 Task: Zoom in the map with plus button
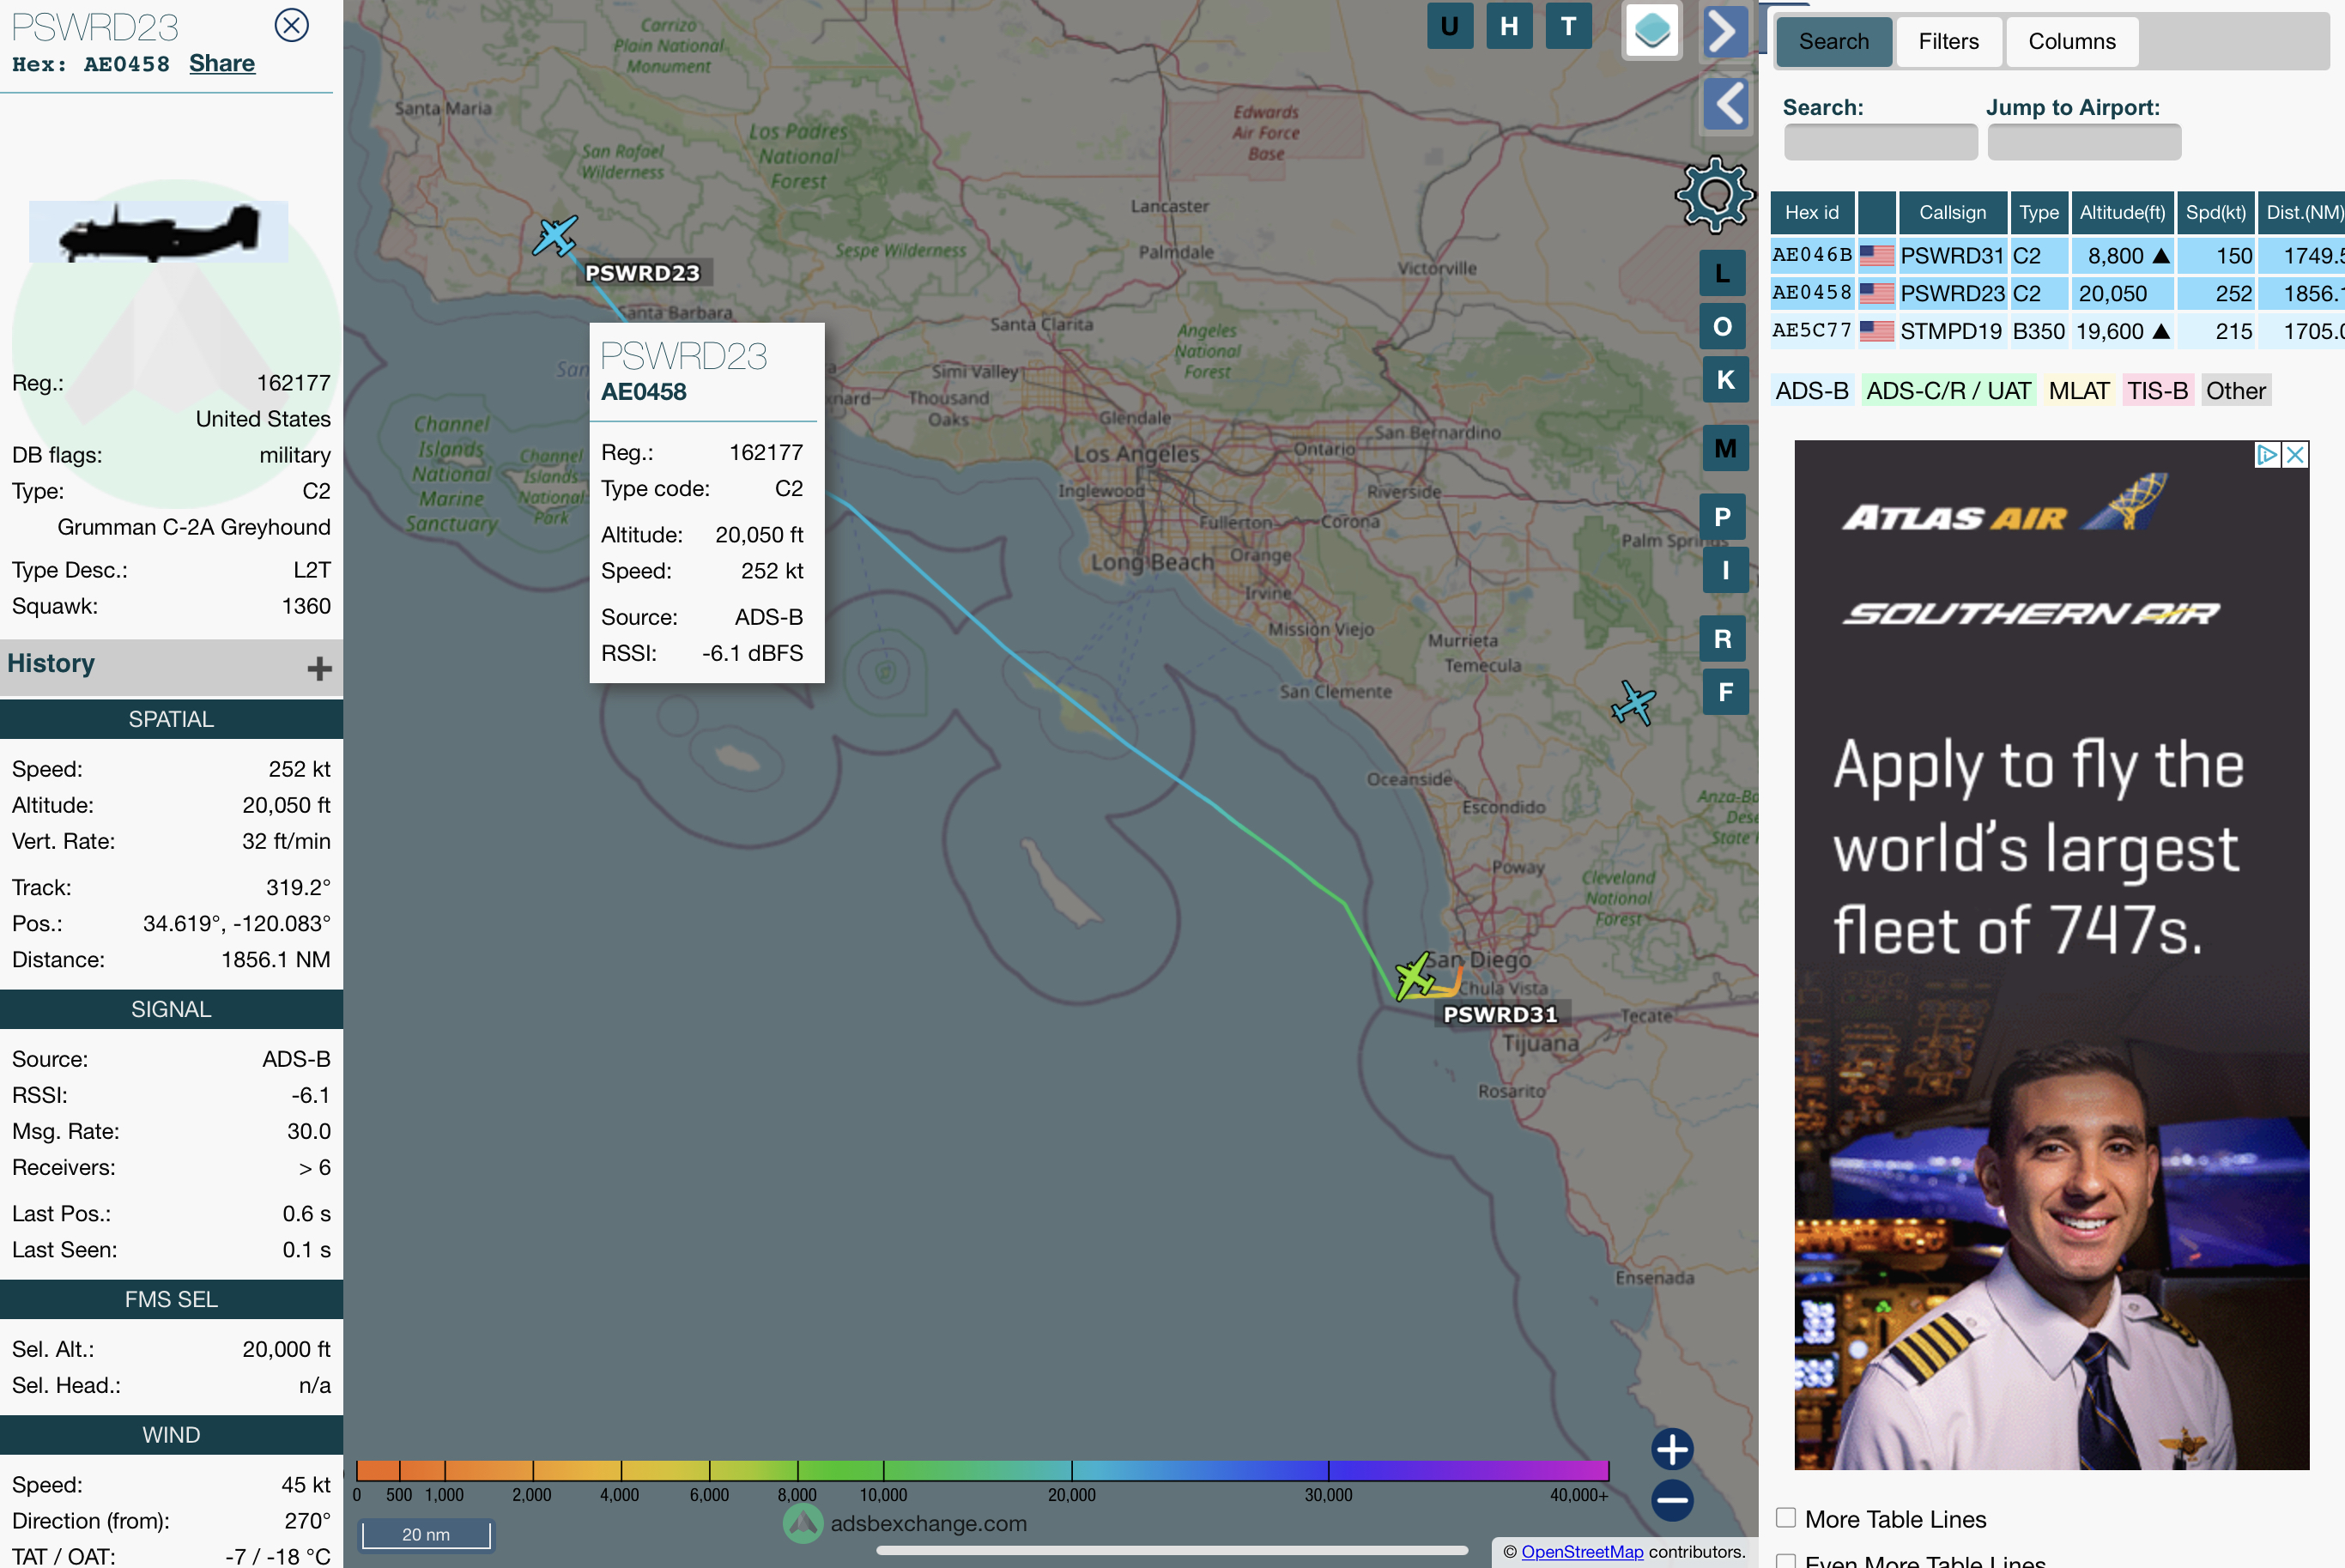point(1671,1448)
